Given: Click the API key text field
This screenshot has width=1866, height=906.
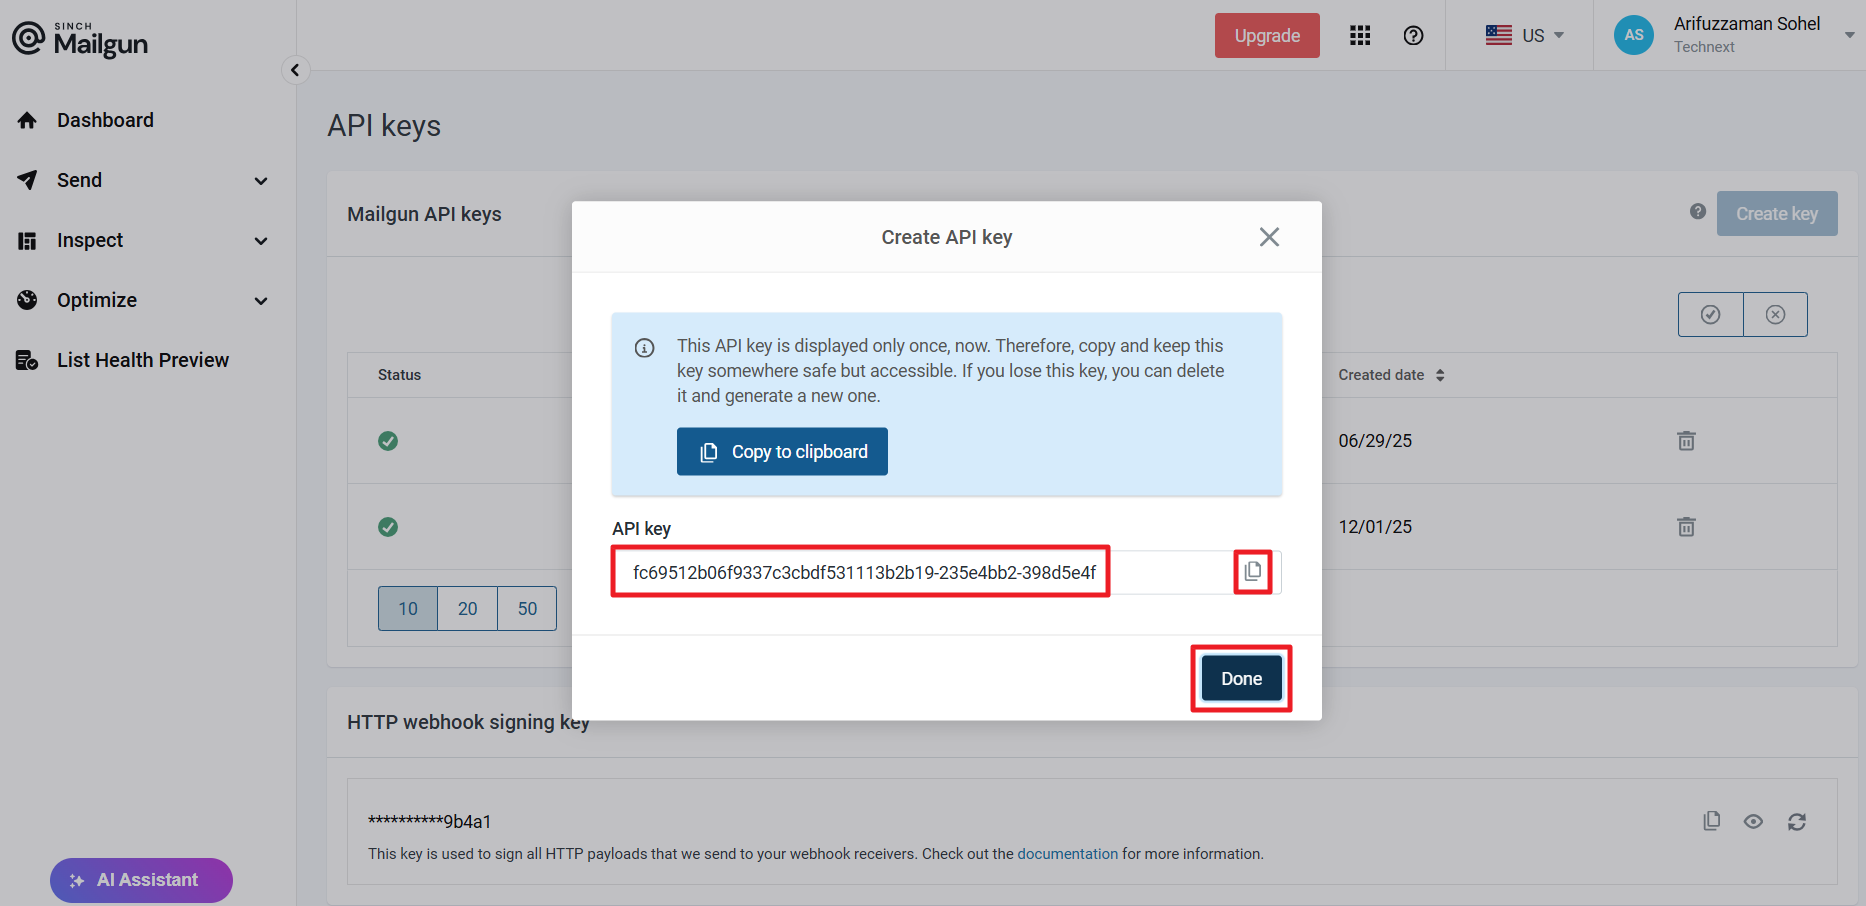Looking at the screenshot, I should pos(863,572).
